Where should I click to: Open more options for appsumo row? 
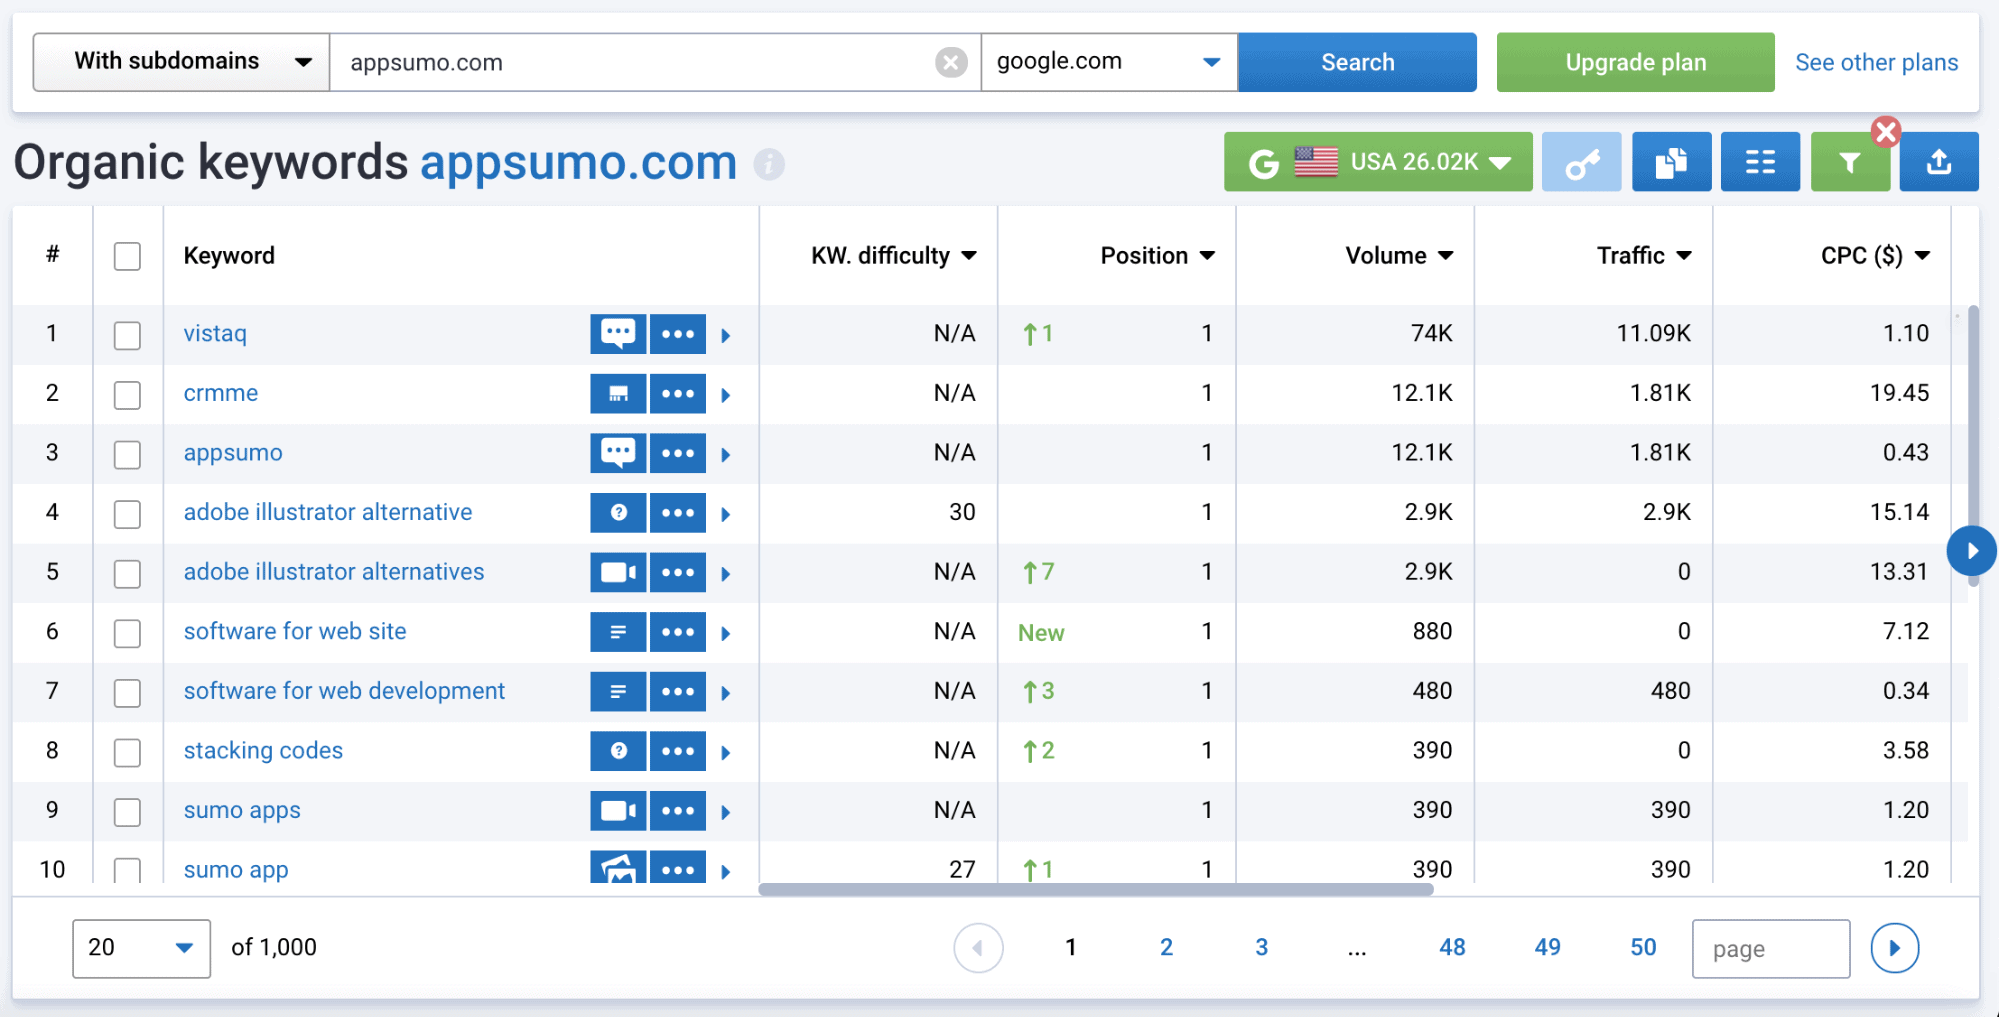click(678, 453)
